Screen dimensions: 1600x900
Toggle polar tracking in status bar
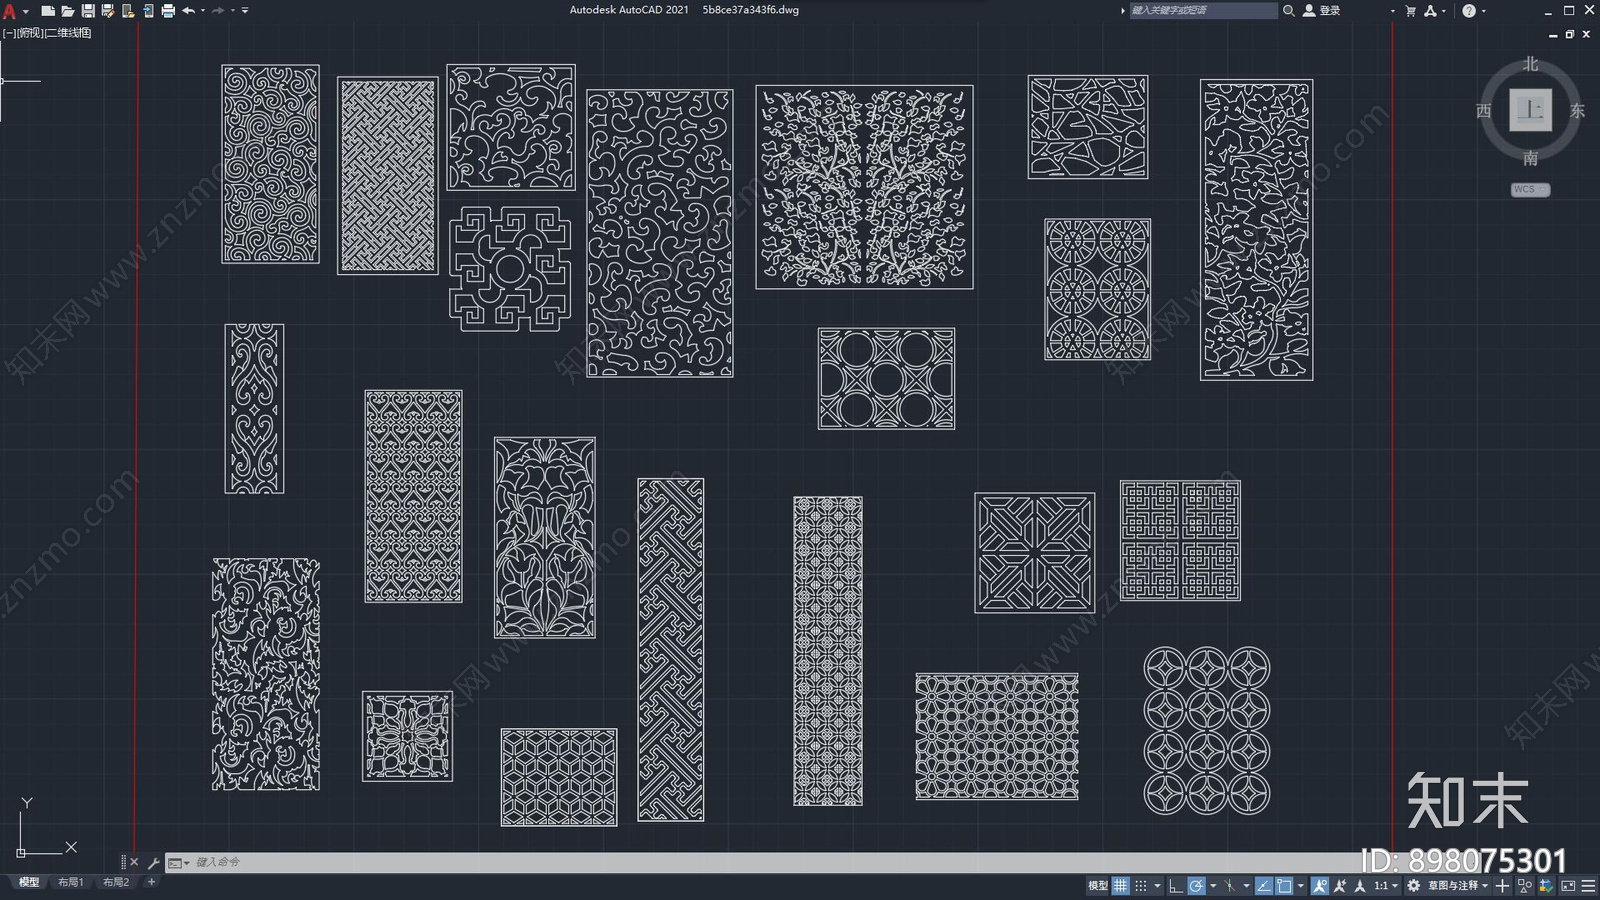(1196, 885)
